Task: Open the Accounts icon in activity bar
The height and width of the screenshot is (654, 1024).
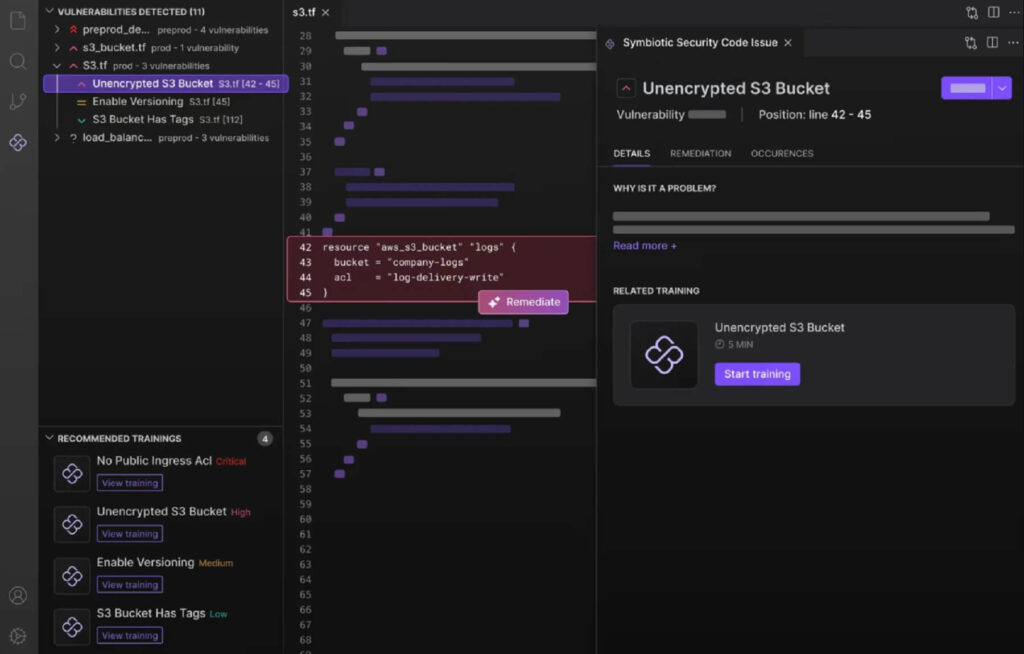Action: click(18, 595)
